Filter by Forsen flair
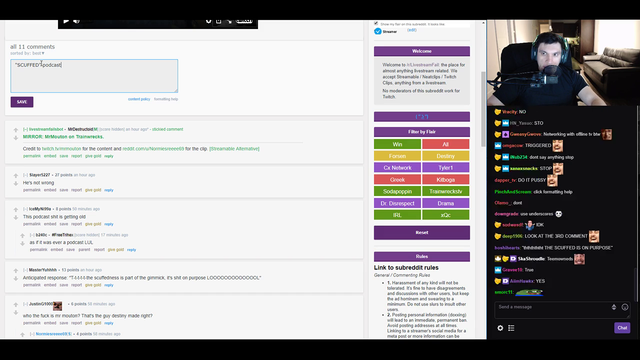 pyautogui.click(x=397, y=156)
